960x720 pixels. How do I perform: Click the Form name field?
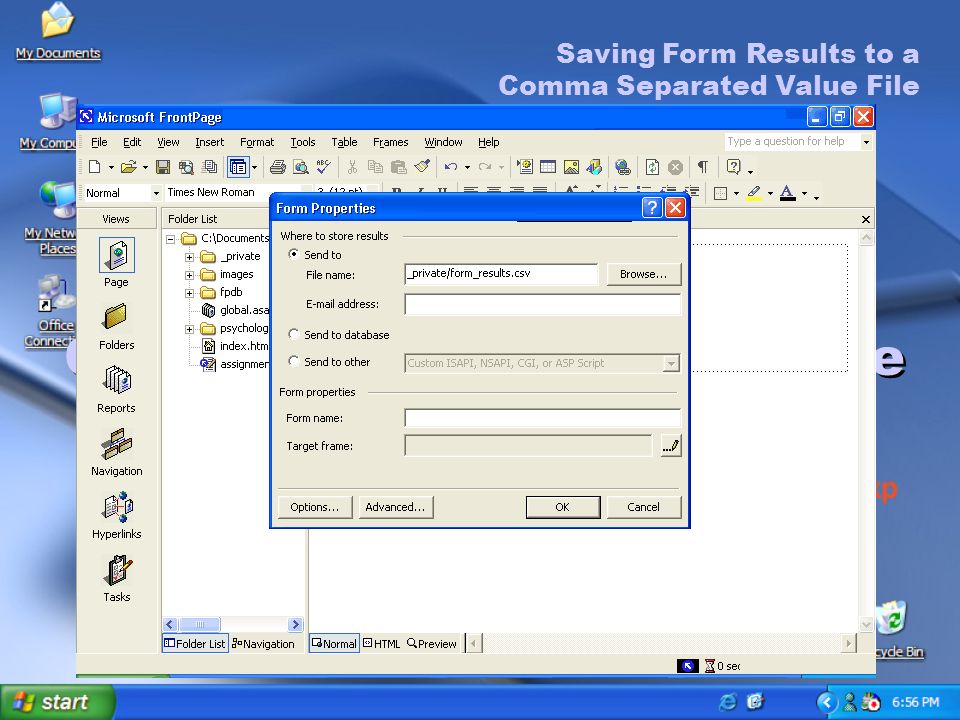542,418
